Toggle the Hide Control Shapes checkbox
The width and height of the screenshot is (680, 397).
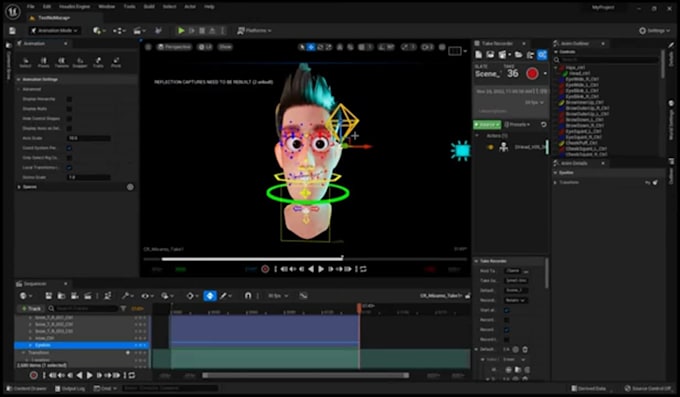pos(69,118)
